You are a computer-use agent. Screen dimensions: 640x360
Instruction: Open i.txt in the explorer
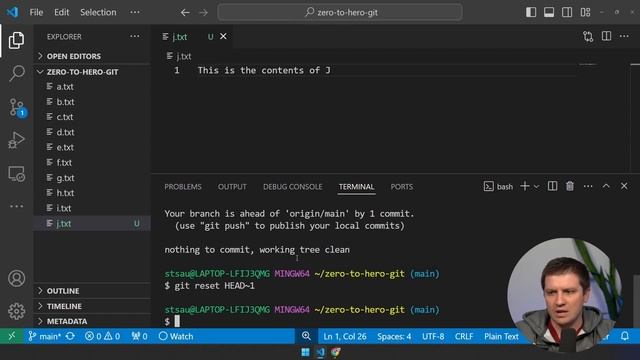tap(92, 208)
